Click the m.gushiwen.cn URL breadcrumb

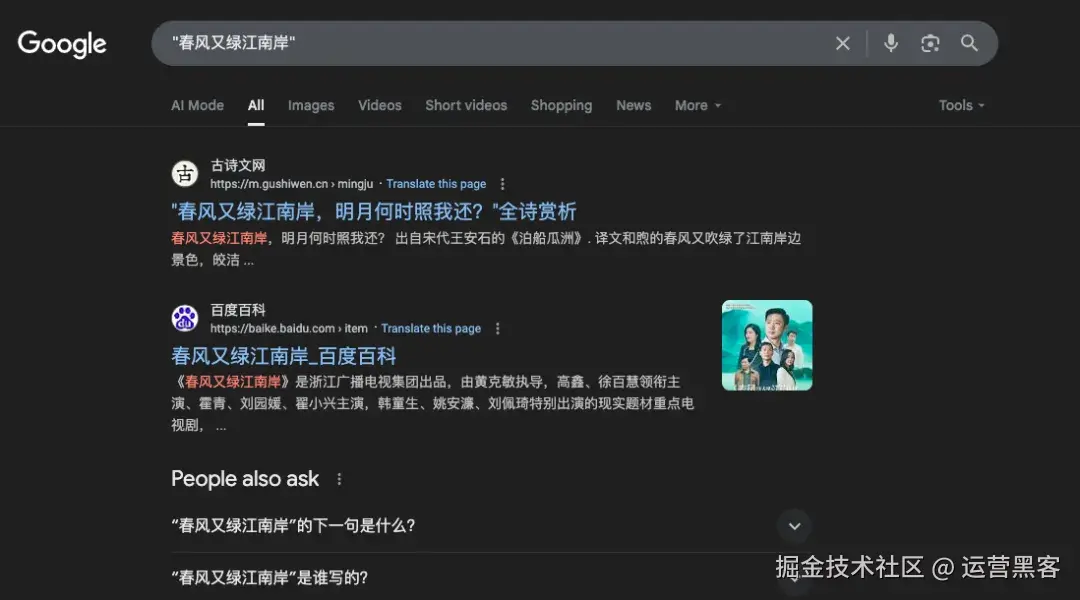pos(291,184)
